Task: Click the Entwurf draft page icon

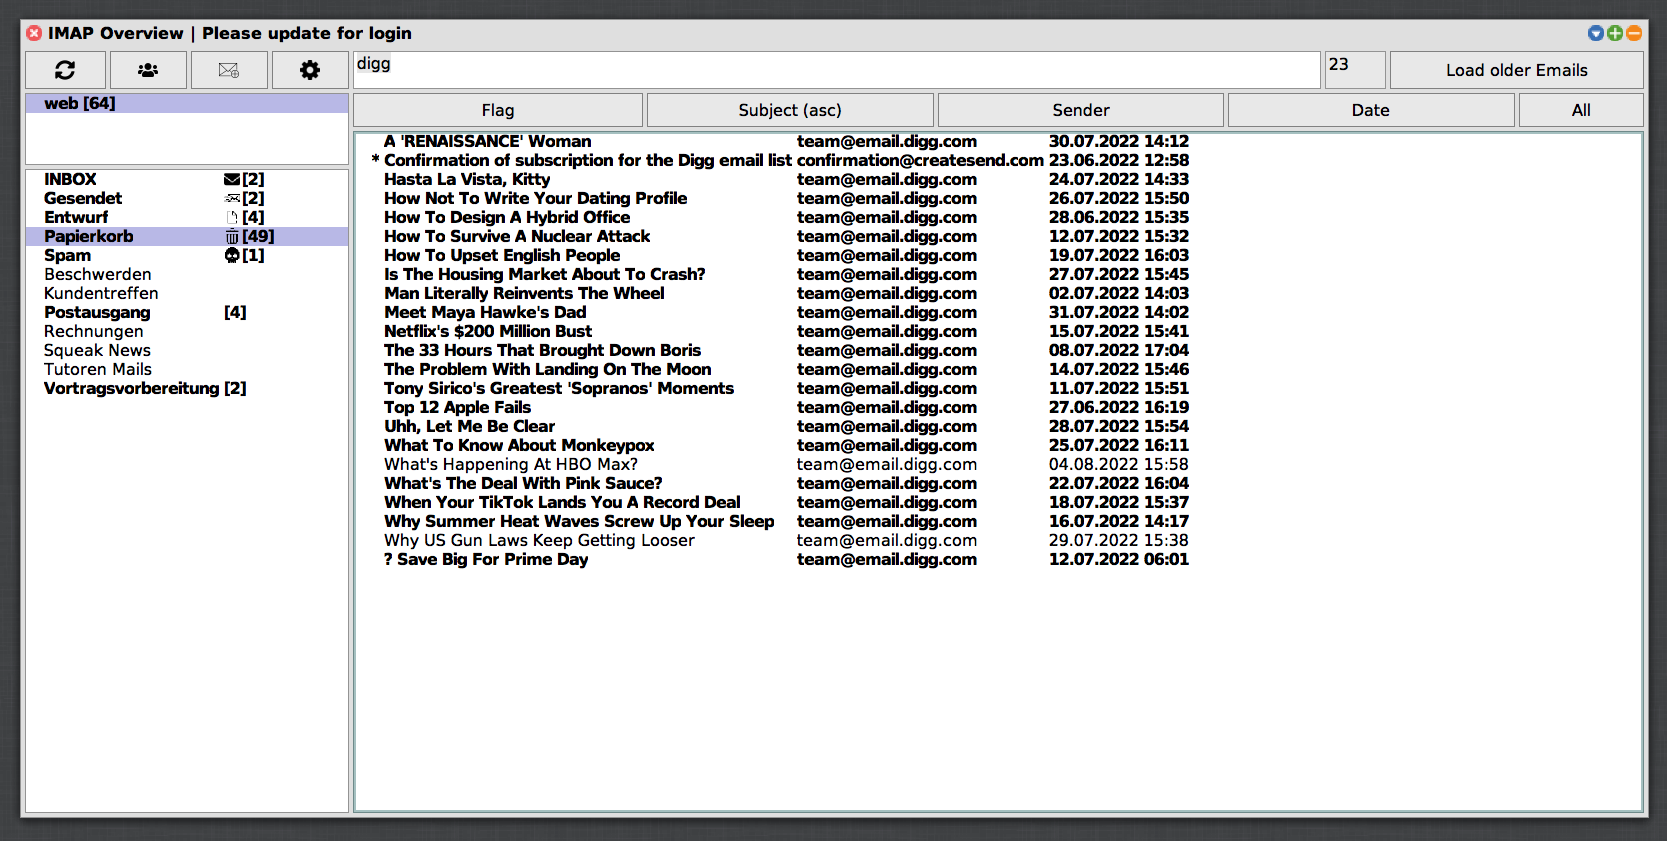Action: (232, 217)
